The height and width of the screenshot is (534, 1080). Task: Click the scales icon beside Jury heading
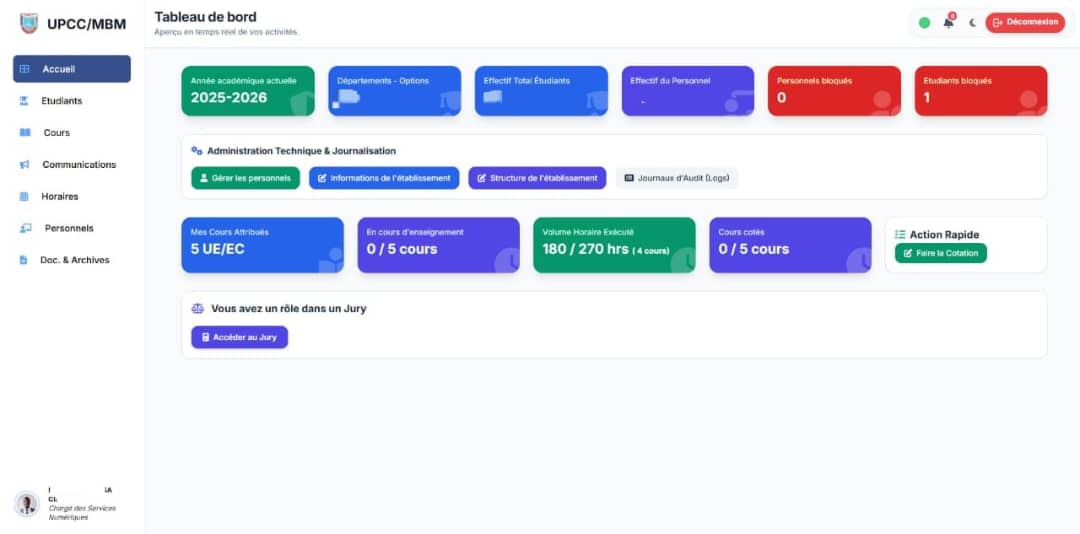(198, 309)
